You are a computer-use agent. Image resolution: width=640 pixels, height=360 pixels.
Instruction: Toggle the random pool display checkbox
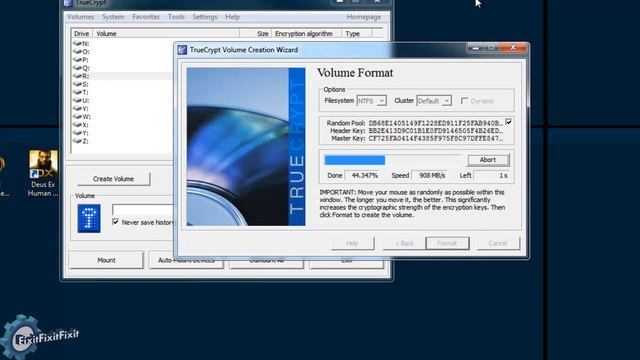(x=508, y=122)
